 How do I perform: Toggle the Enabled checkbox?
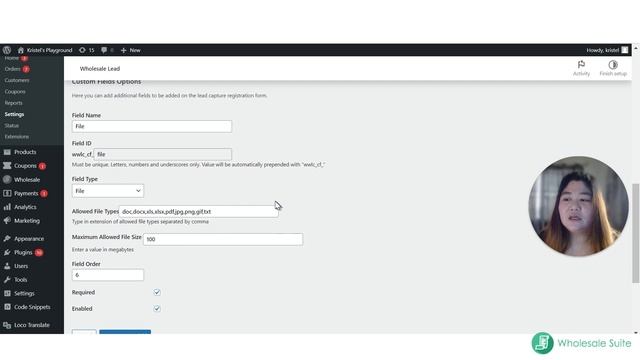tap(157, 309)
